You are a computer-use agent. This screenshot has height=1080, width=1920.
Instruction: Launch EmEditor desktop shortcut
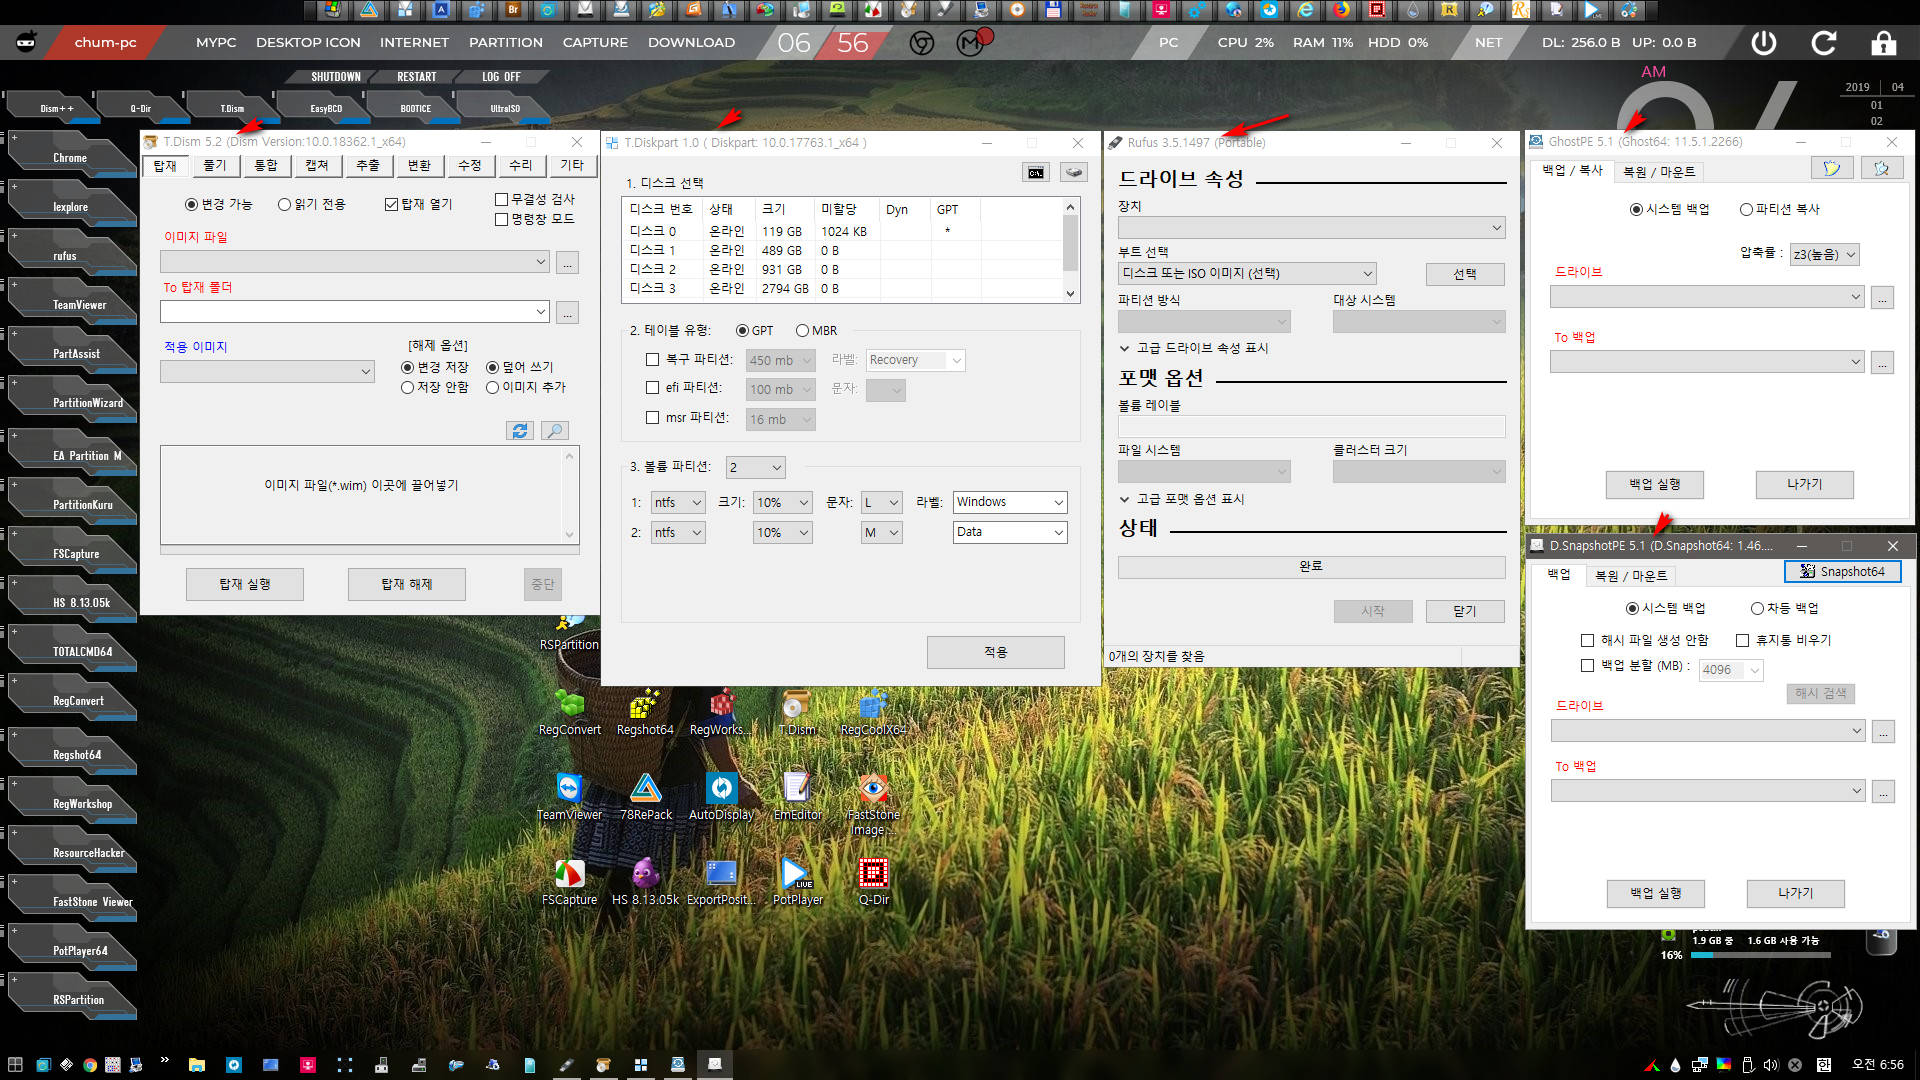tap(797, 796)
